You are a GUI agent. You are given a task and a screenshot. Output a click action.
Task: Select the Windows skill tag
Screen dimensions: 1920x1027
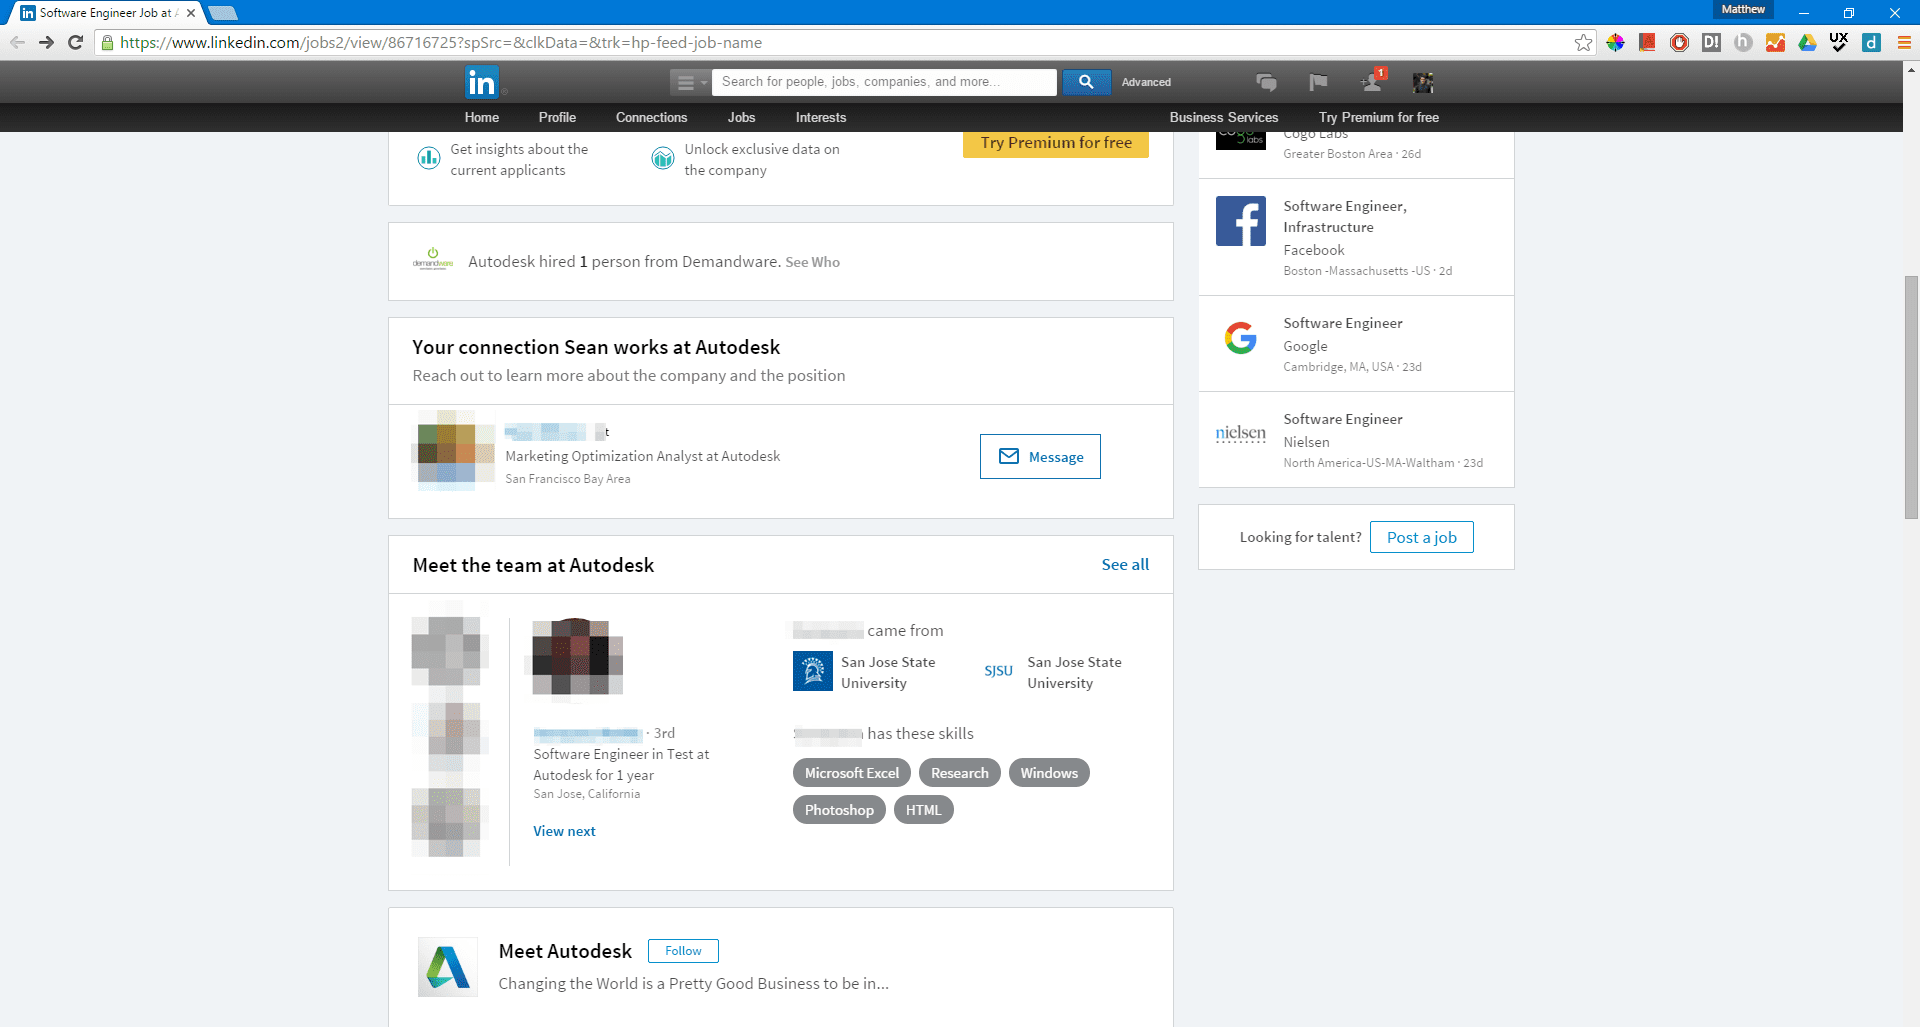[1049, 773]
